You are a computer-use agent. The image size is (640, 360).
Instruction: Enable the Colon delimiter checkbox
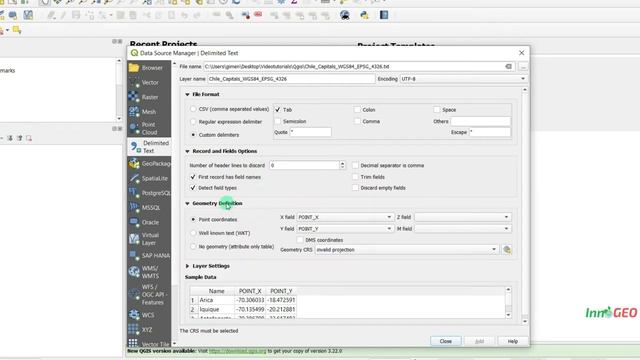tap(357, 109)
